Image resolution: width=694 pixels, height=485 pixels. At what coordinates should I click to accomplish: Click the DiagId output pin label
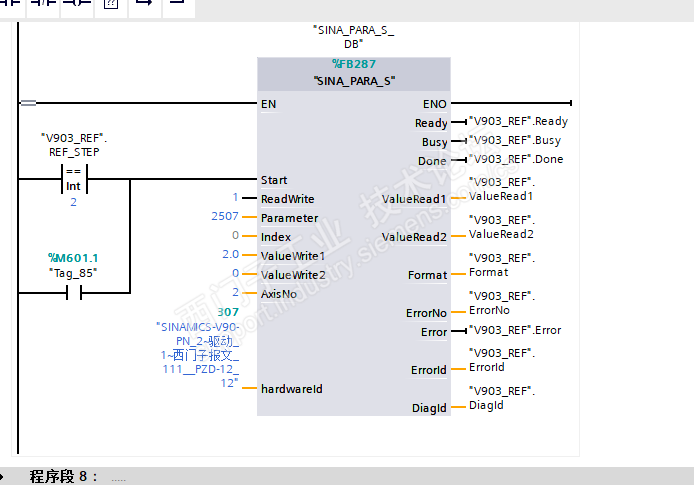[429, 408]
